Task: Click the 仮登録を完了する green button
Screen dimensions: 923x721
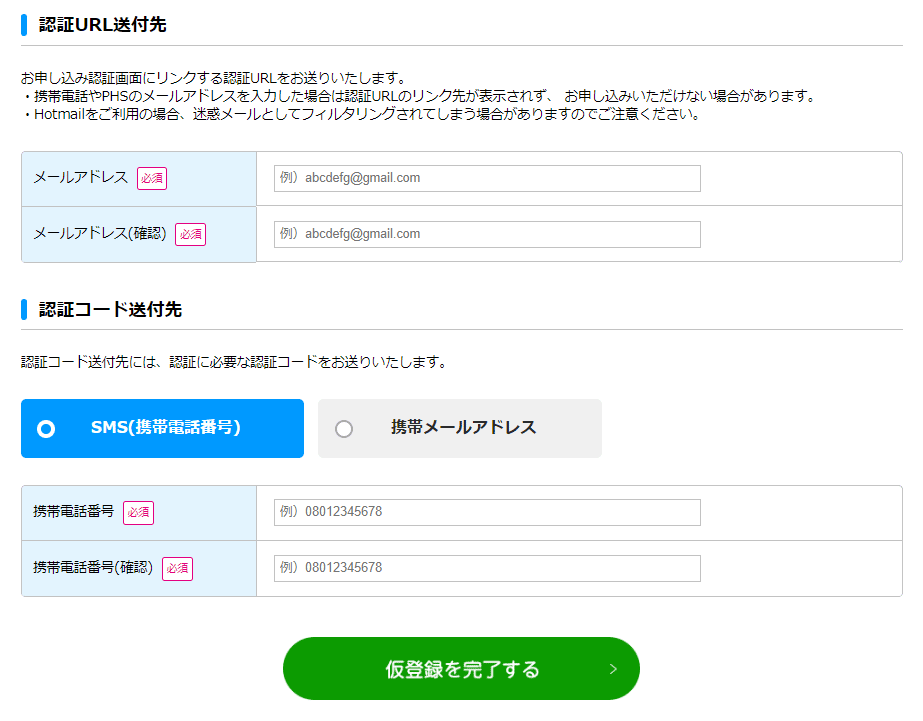Action: pos(461,668)
